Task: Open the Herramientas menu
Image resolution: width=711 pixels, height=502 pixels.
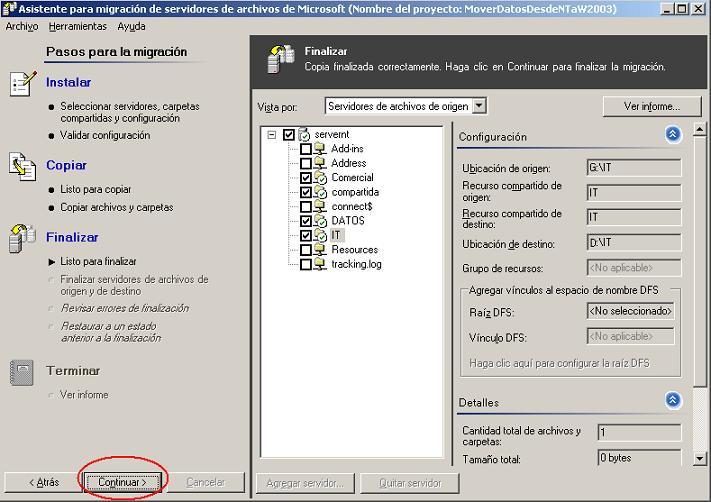Action: pyautogui.click(x=78, y=26)
